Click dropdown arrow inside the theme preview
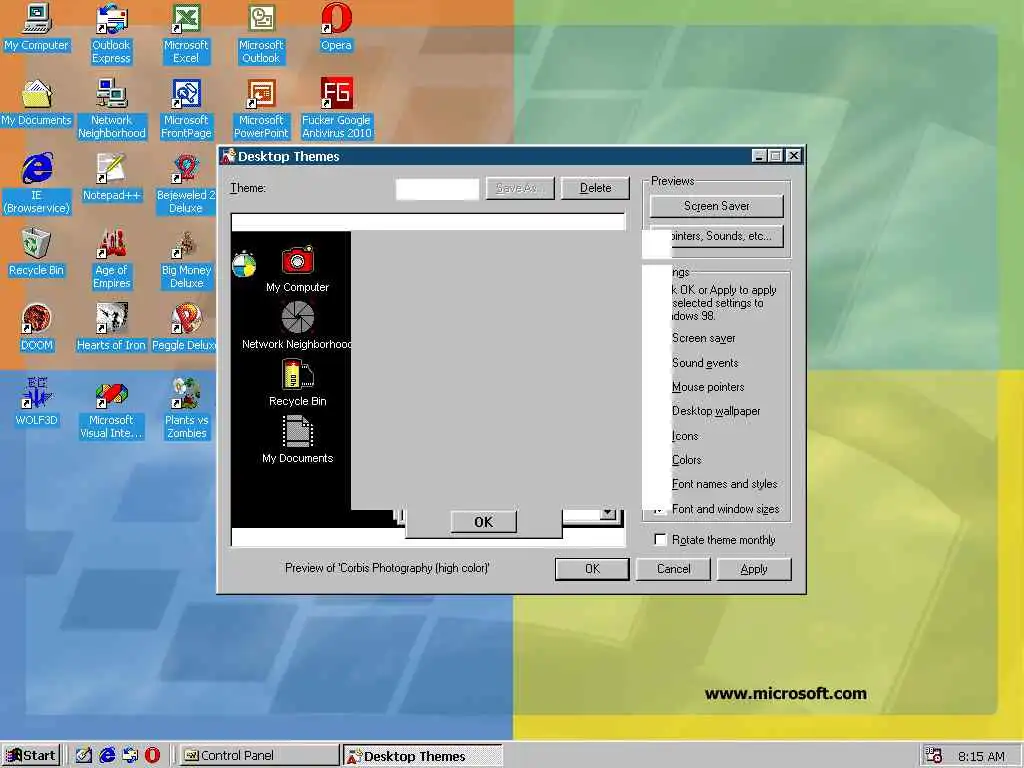 pos(608,513)
